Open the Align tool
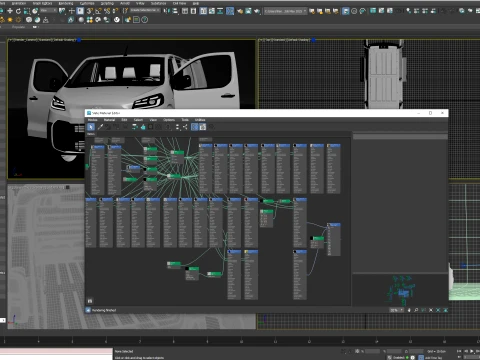480x360 pixels. [x=175, y=11]
